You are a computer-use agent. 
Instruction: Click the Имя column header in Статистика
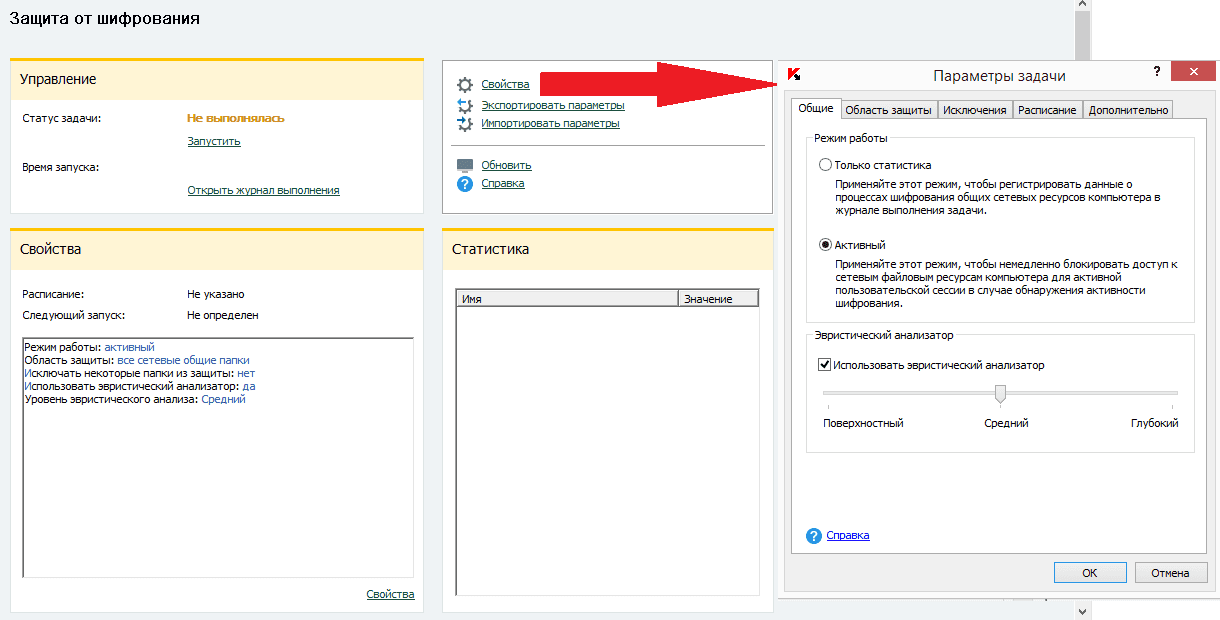pyautogui.click(x=567, y=299)
